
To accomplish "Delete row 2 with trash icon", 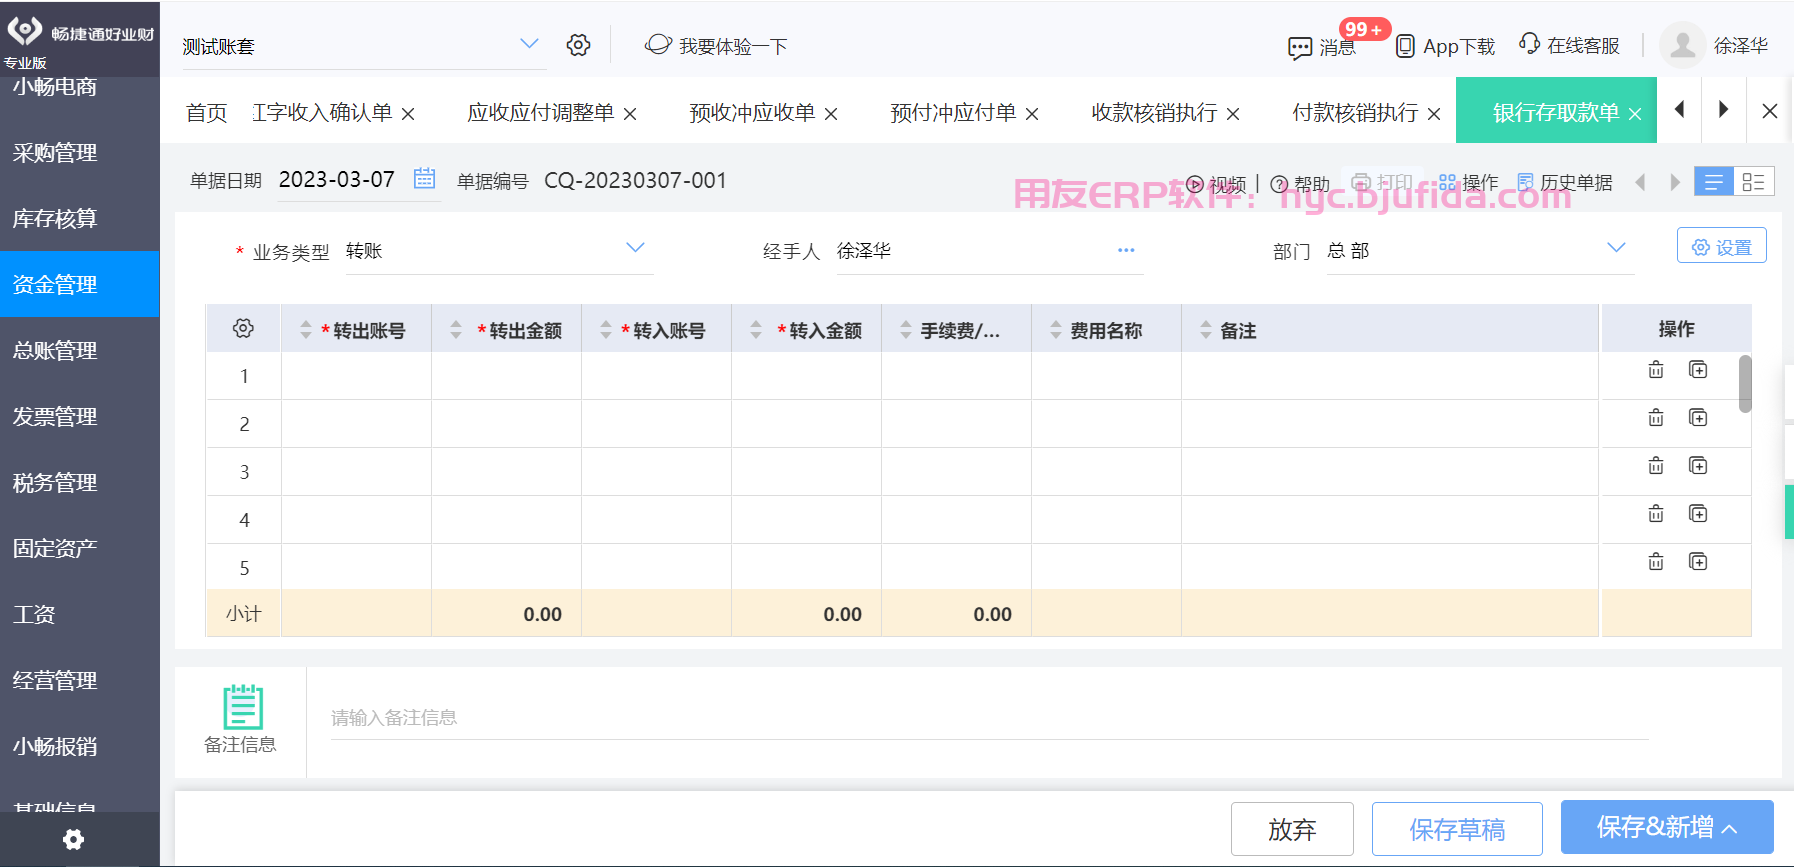I will (1656, 418).
